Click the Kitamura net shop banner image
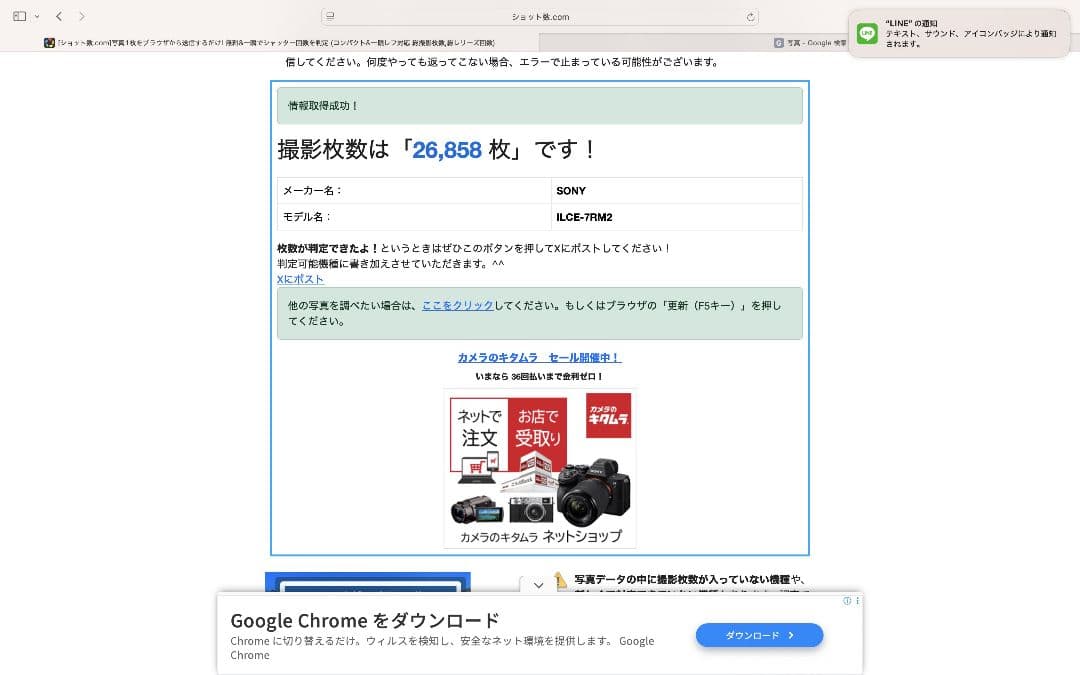This screenshot has height=675, width=1080. (540, 467)
